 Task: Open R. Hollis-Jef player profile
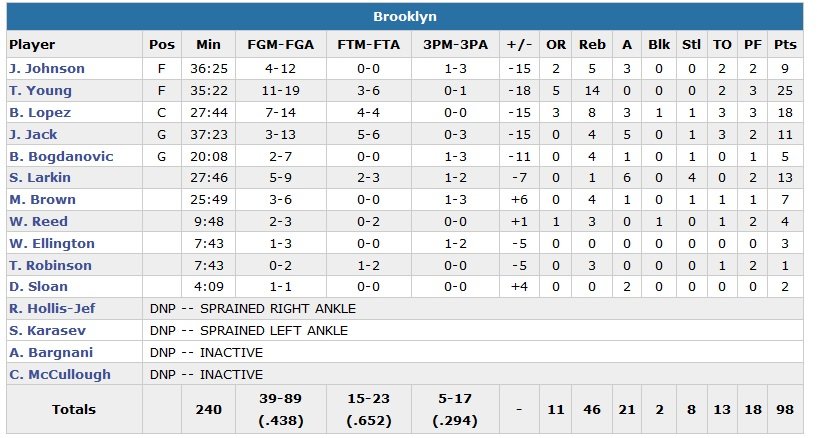52,309
